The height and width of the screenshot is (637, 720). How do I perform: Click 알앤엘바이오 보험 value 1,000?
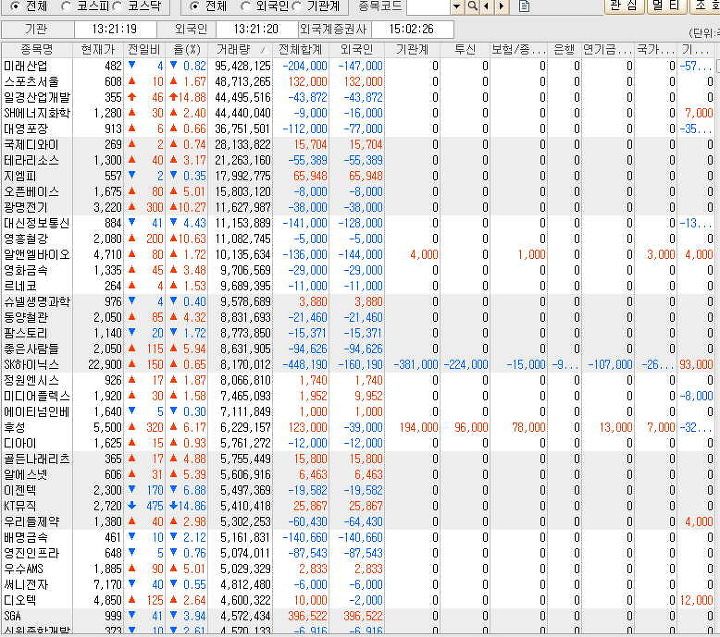pos(531,254)
